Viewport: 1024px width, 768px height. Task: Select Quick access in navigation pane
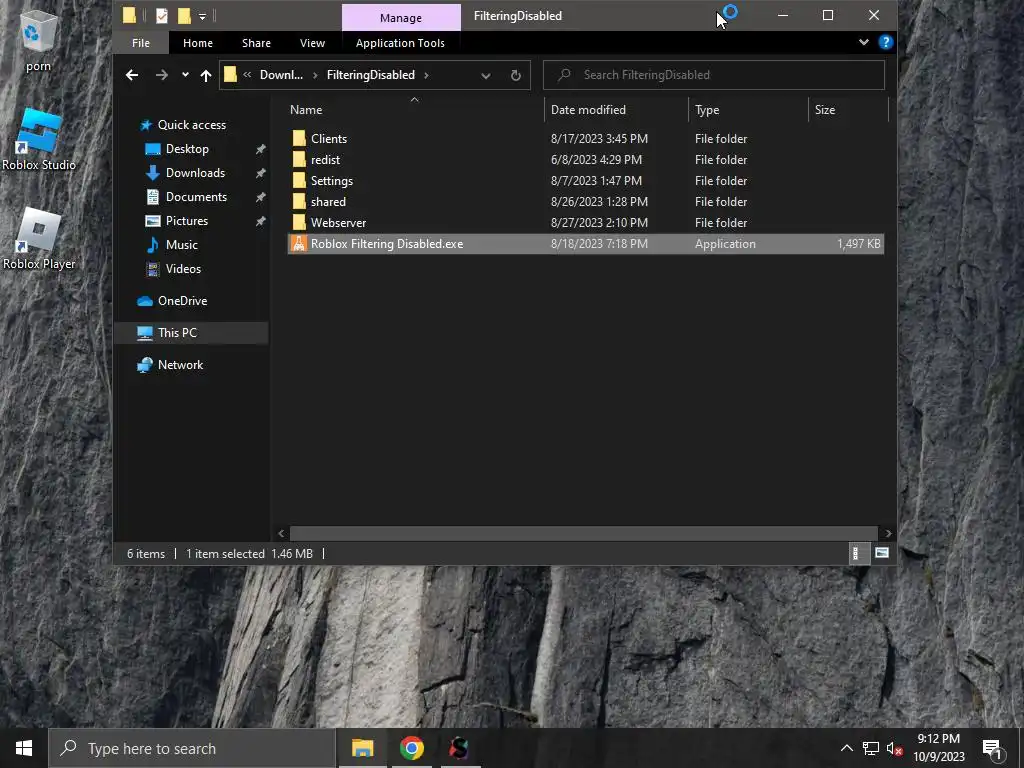click(x=191, y=125)
